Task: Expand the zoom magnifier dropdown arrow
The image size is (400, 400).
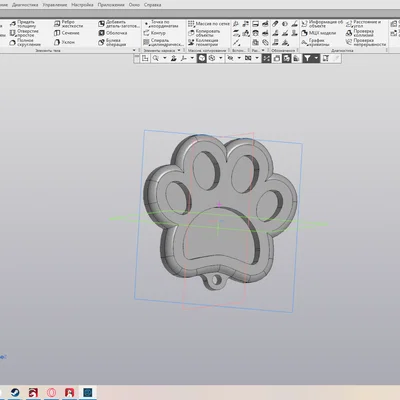Action: pyautogui.click(x=164, y=58)
